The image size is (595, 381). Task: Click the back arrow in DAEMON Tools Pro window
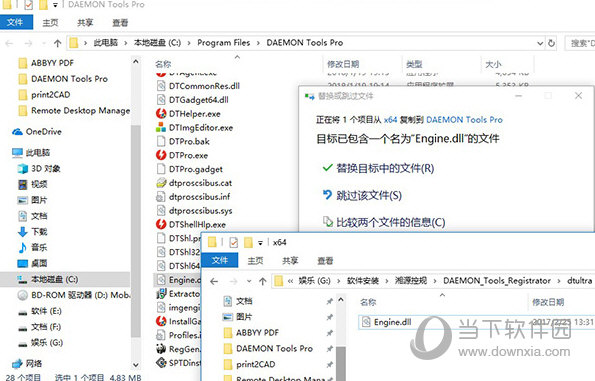9,43
